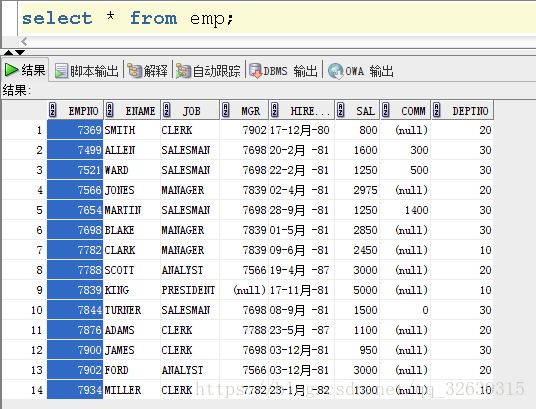Sort by the SAL column sort icon

click(340, 110)
